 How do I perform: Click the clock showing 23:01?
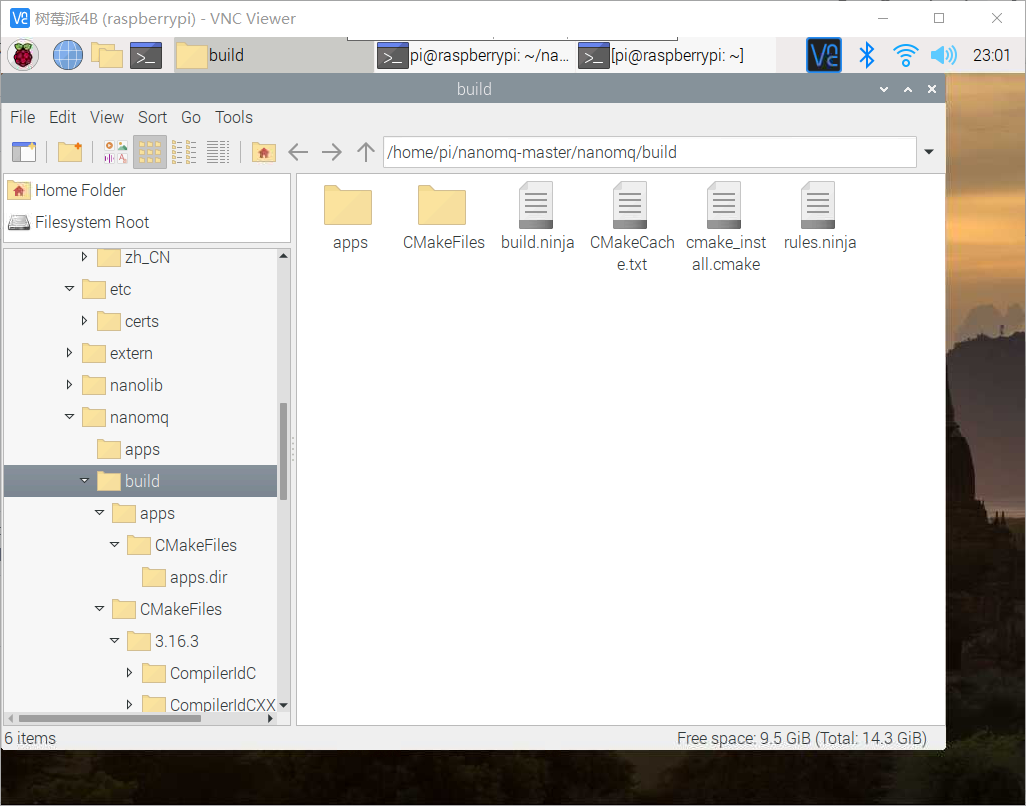(x=991, y=56)
